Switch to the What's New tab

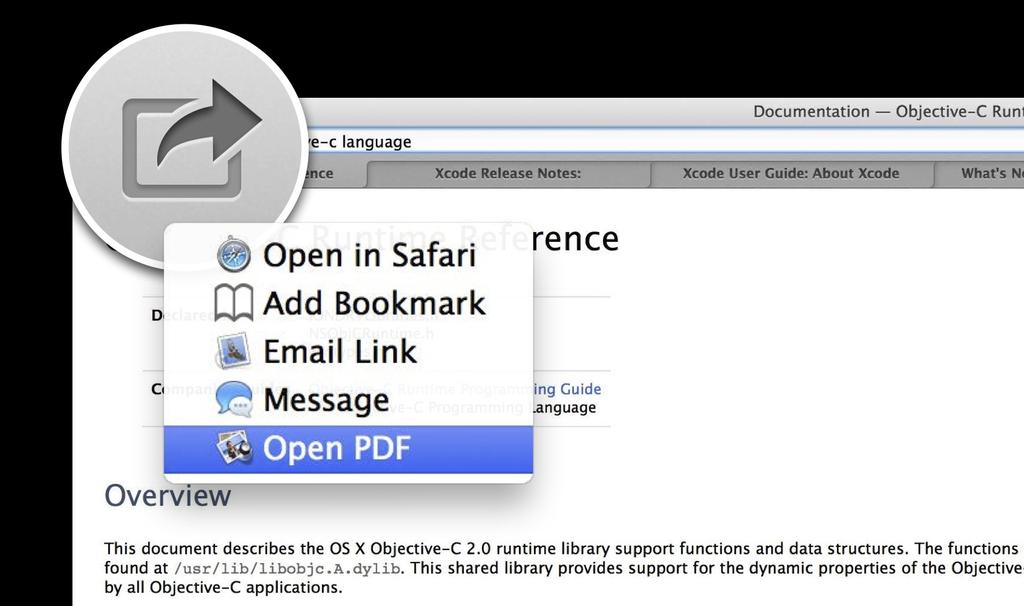pos(979,174)
